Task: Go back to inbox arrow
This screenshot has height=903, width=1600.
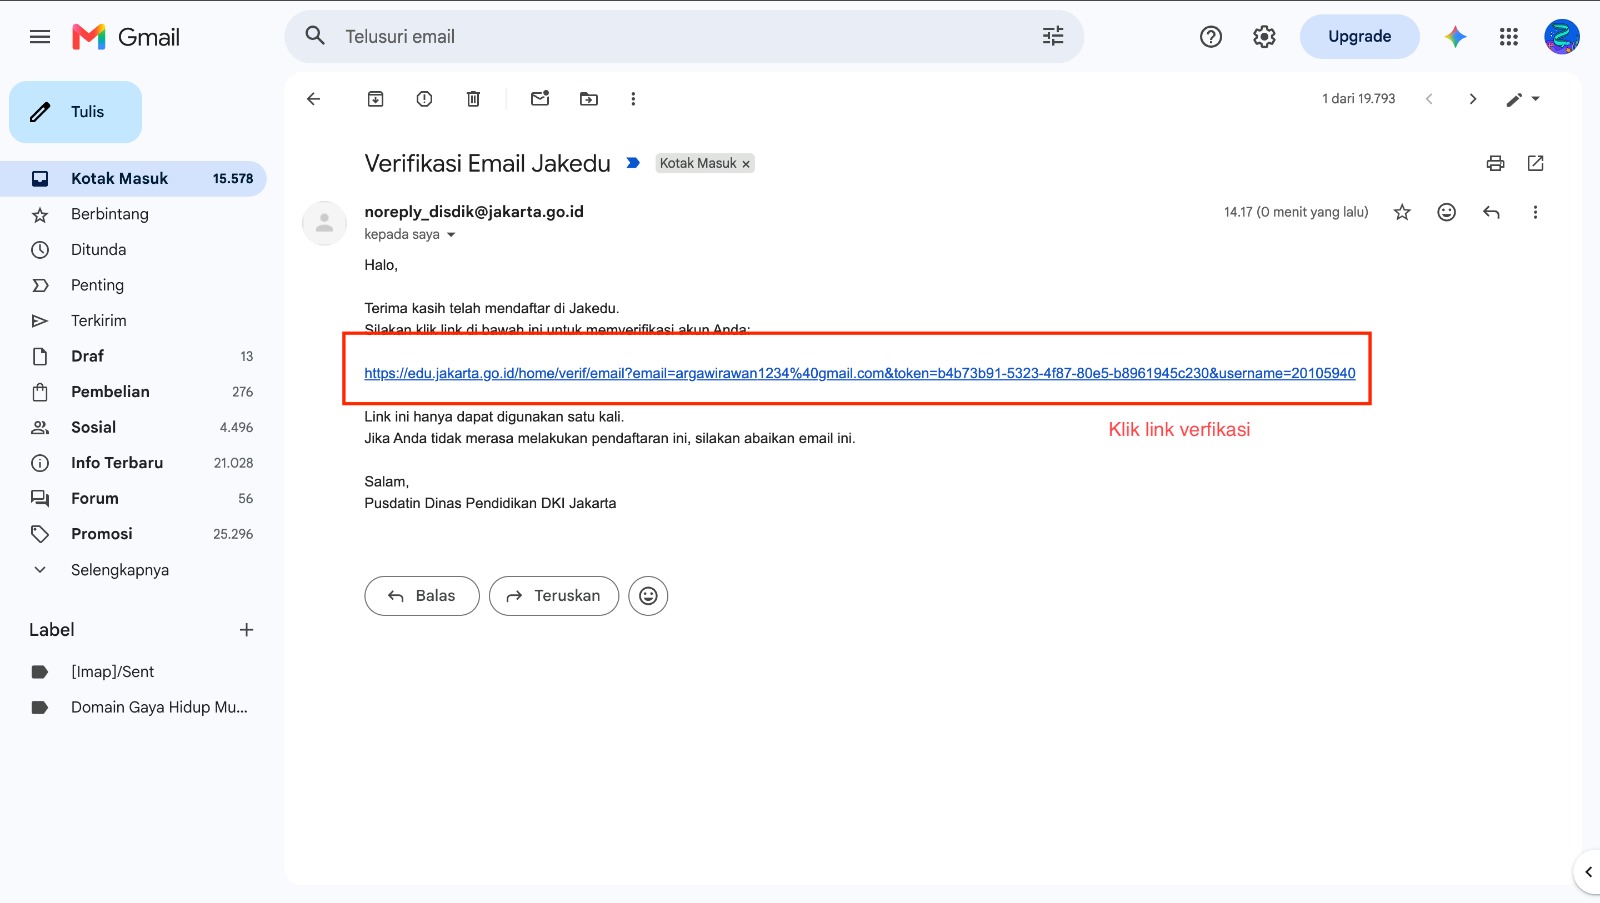Action: [x=314, y=99]
